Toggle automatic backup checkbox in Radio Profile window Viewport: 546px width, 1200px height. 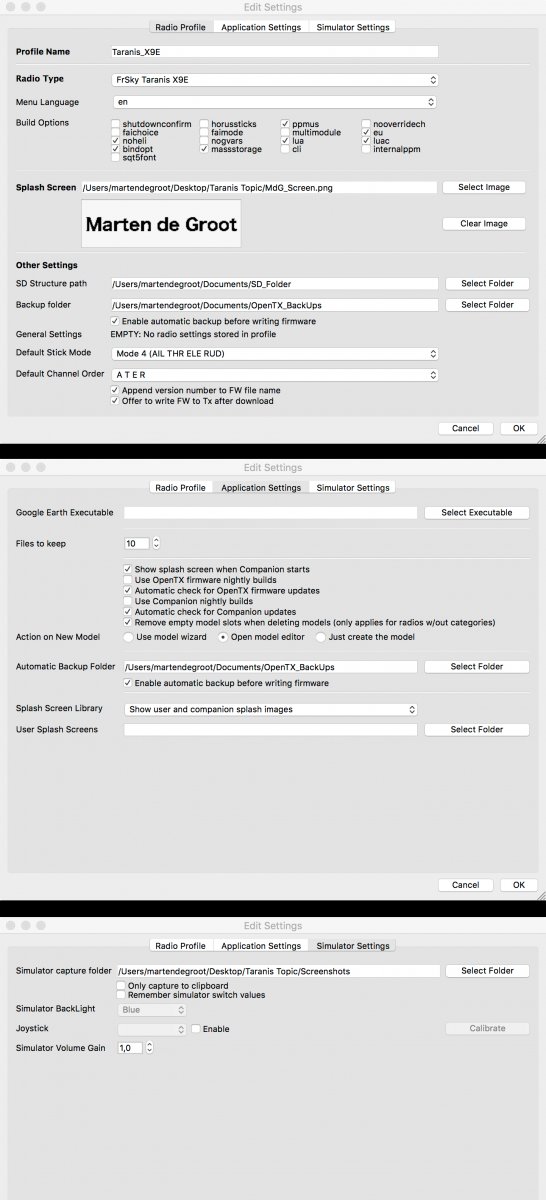[x=116, y=321]
